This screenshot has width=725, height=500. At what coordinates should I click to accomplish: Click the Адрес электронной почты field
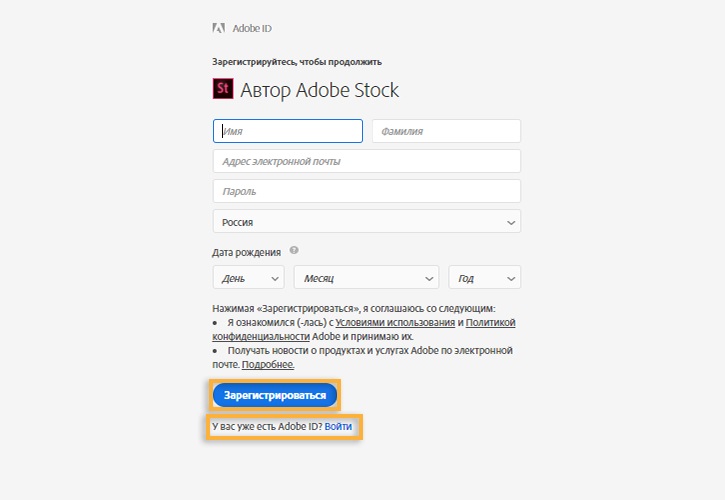click(367, 161)
